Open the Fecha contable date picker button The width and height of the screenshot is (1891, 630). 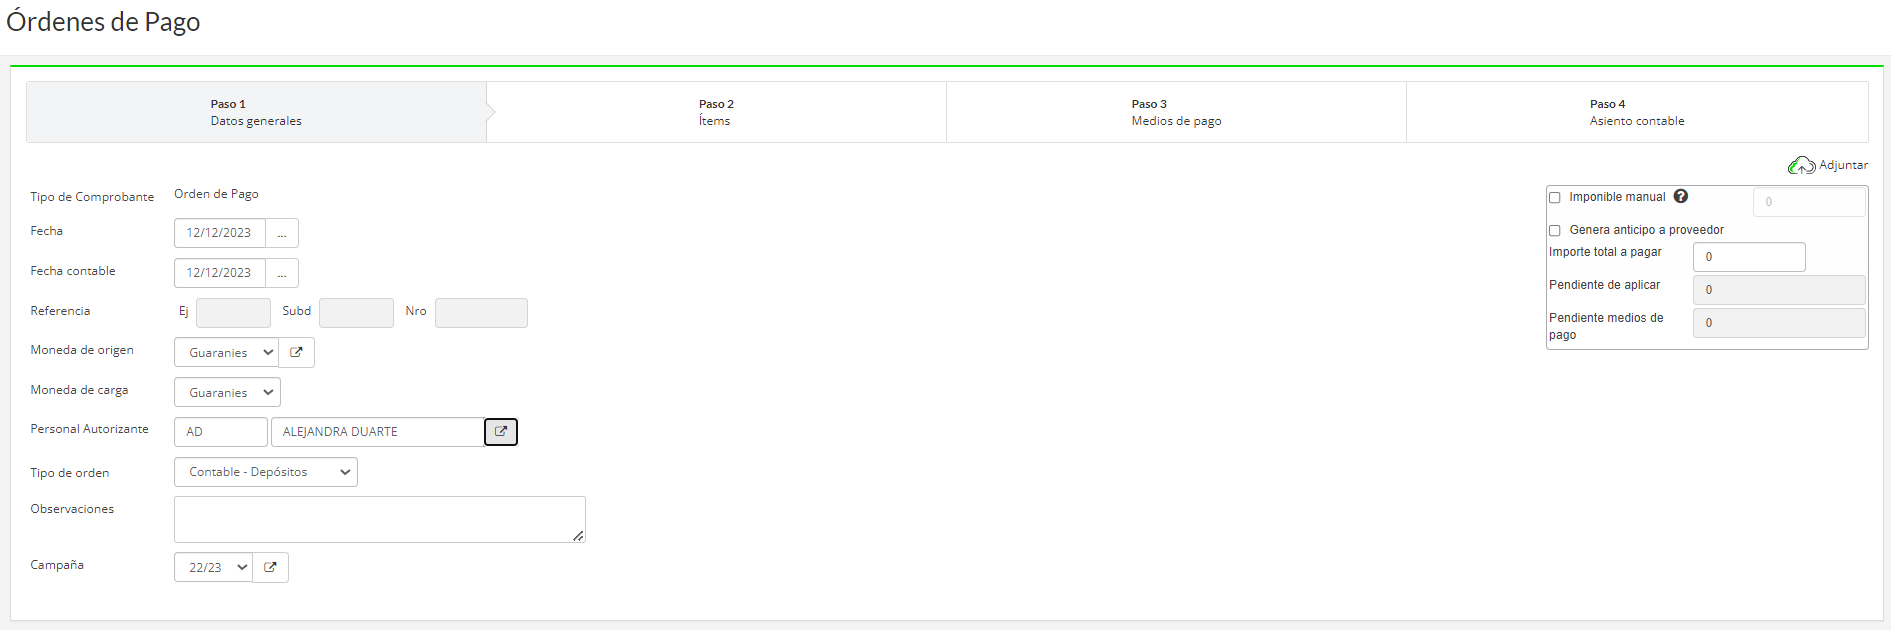point(282,273)
